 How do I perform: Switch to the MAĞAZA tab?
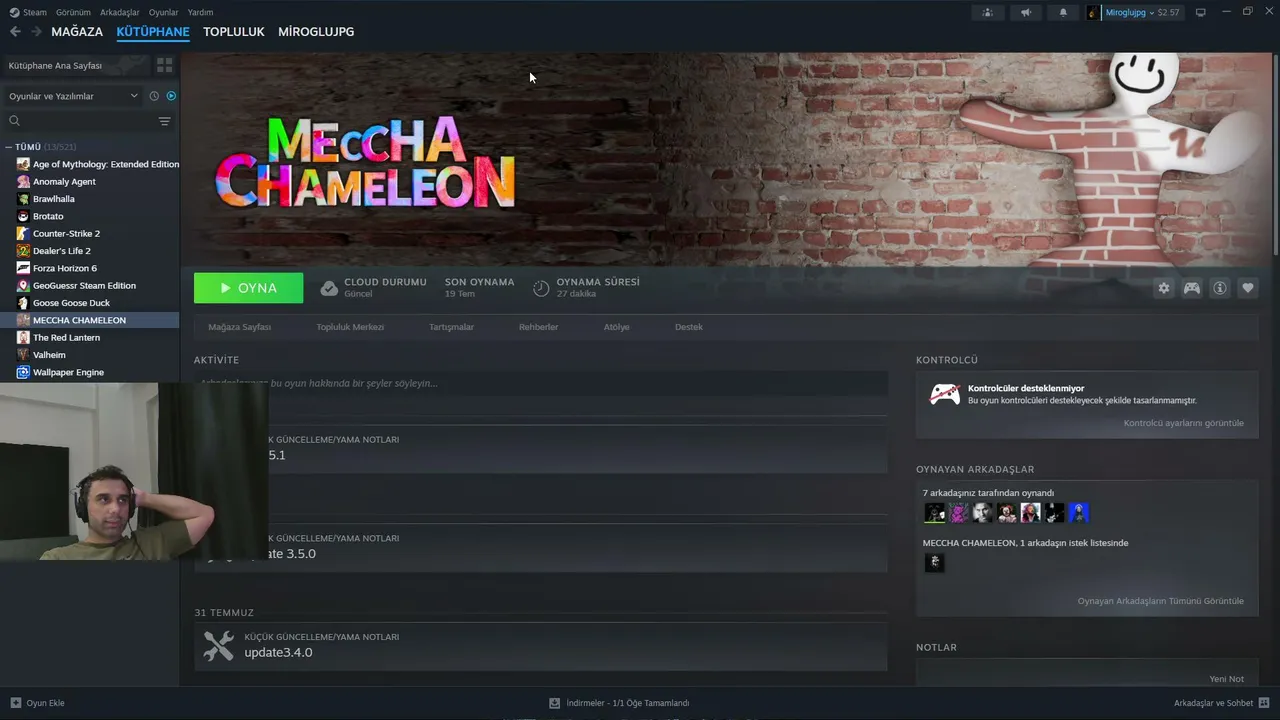point(77,32)
